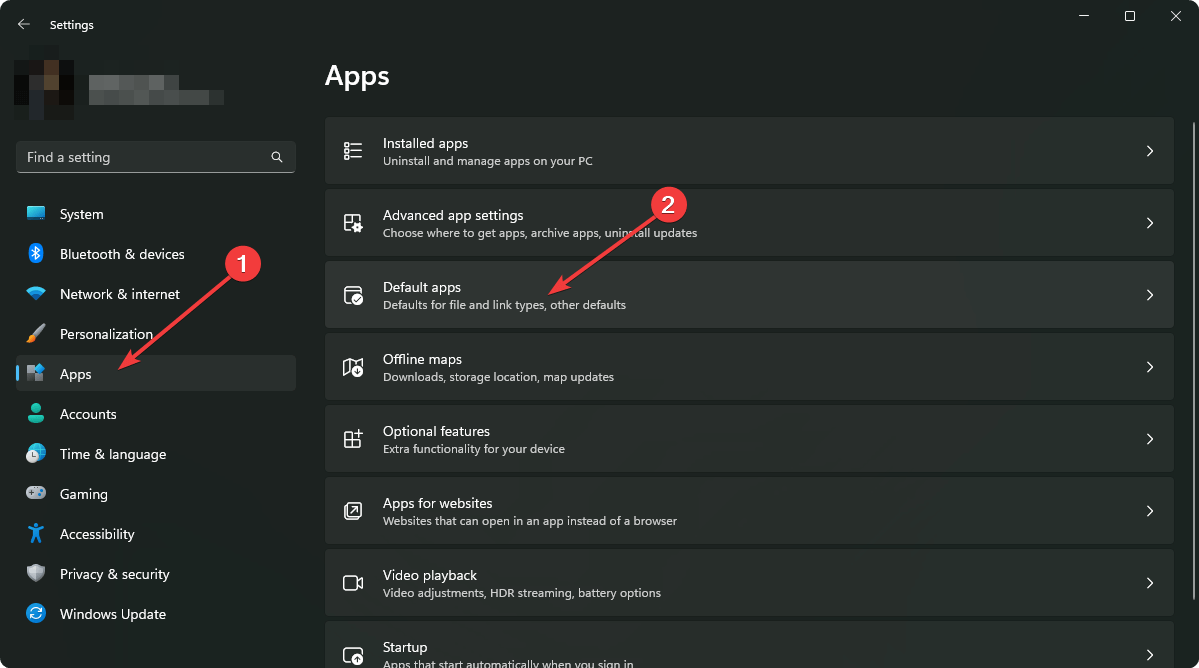Click the Privacy & security shield icon

[36, 573]
